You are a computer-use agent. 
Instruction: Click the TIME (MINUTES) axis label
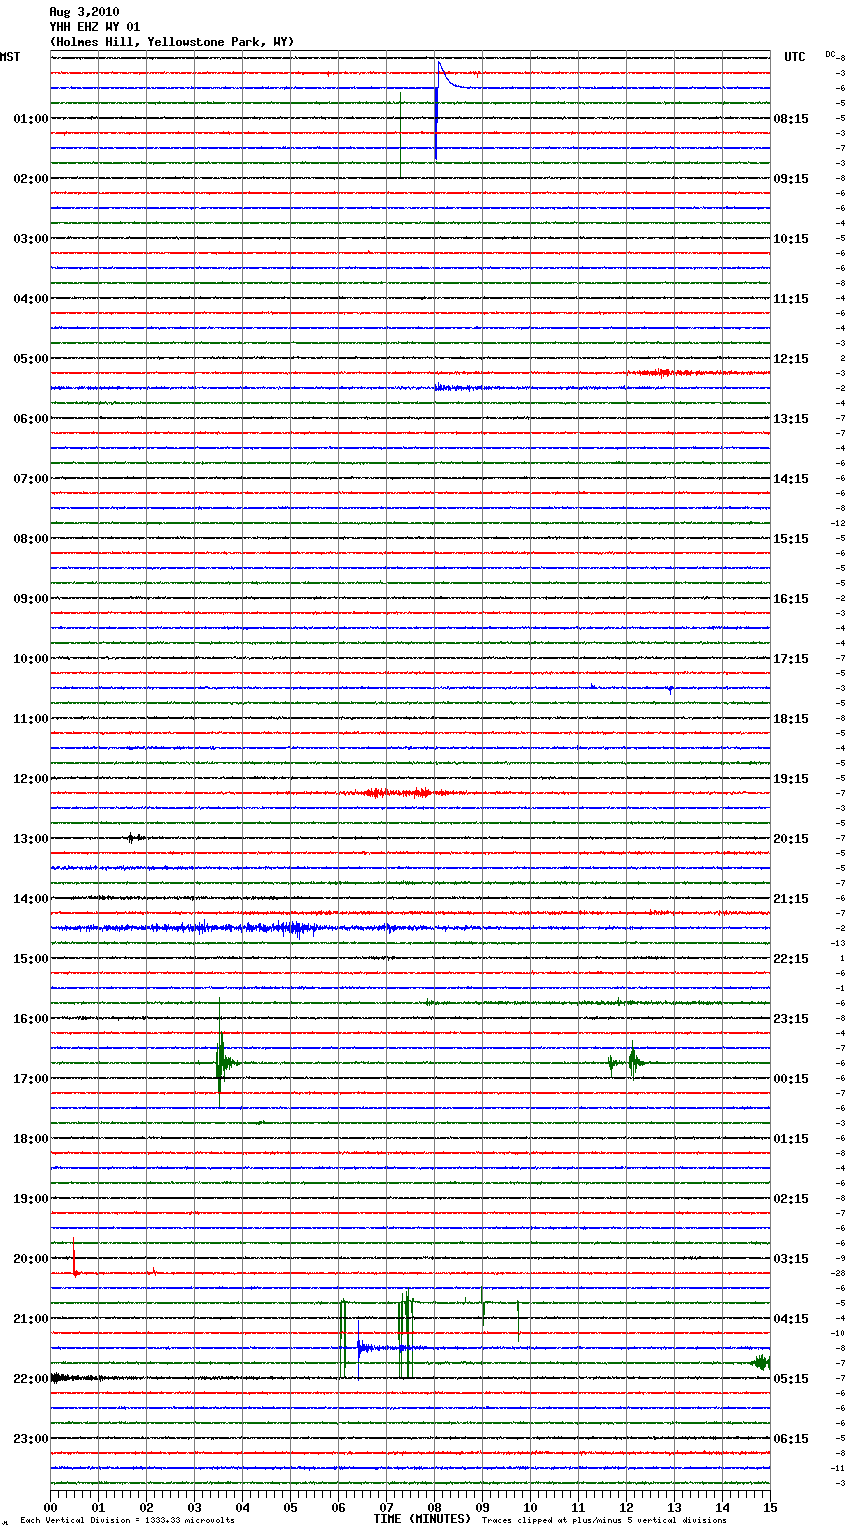tap(421, 1519)
